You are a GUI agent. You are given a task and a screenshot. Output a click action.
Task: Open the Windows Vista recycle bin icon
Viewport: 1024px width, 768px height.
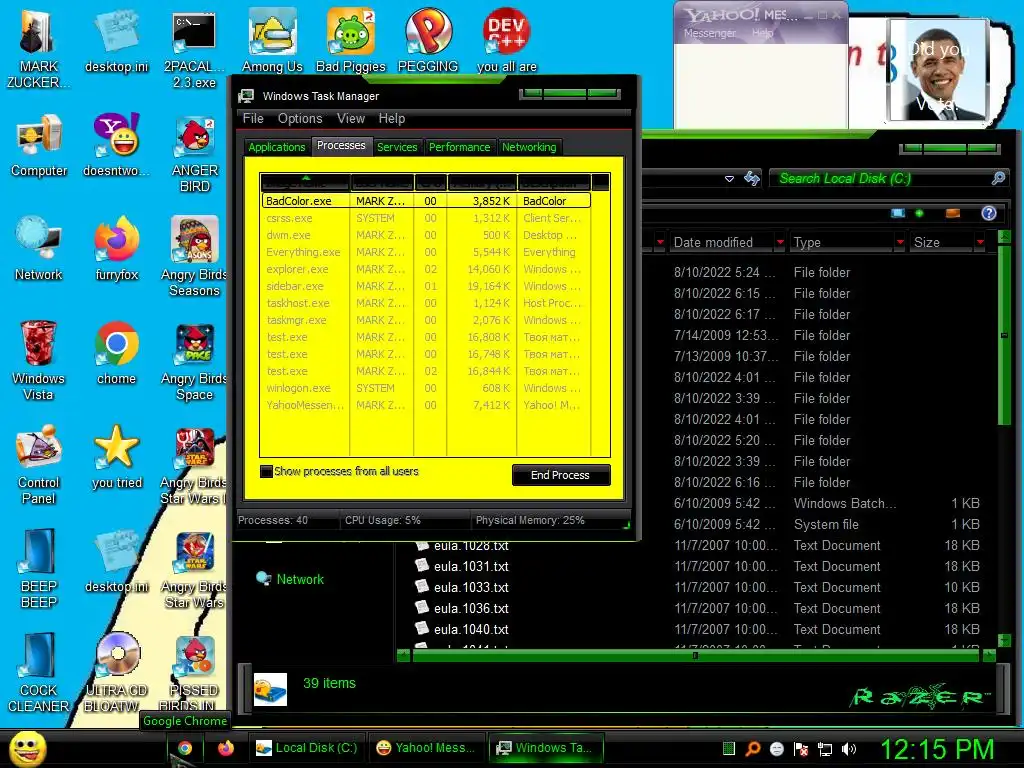coord(38,360)
